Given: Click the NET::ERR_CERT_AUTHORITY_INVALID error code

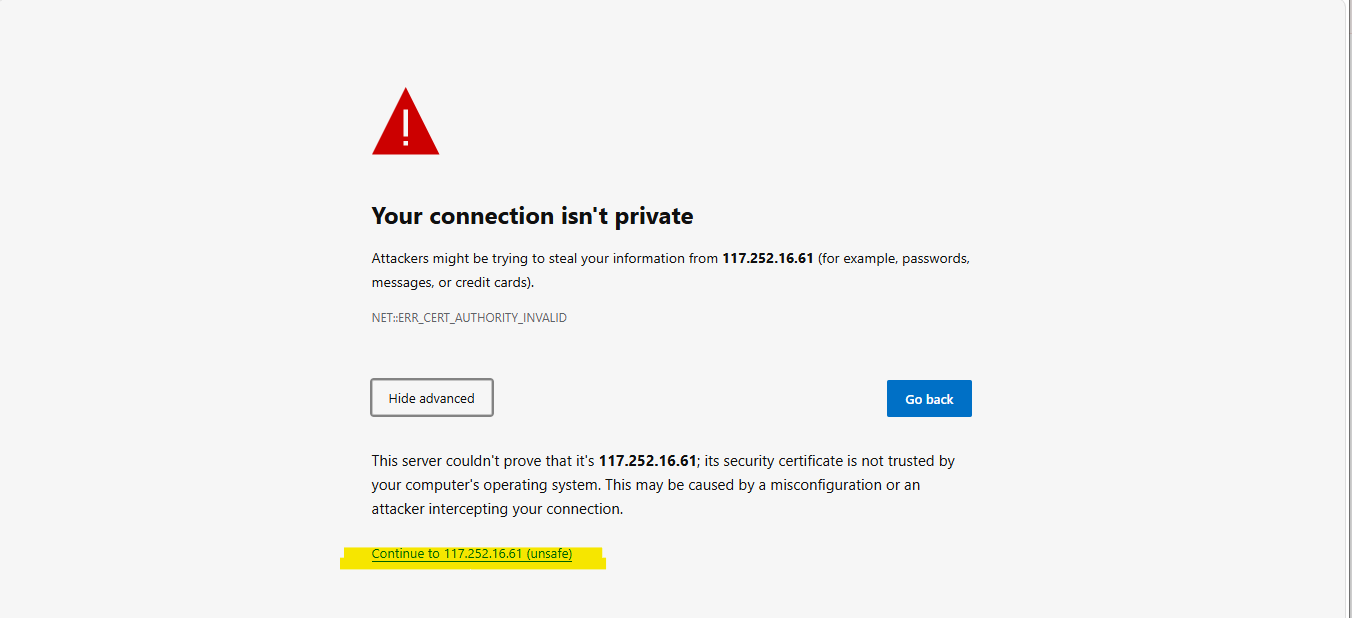Looking at the screenshot, I should (x=469, y=318).
